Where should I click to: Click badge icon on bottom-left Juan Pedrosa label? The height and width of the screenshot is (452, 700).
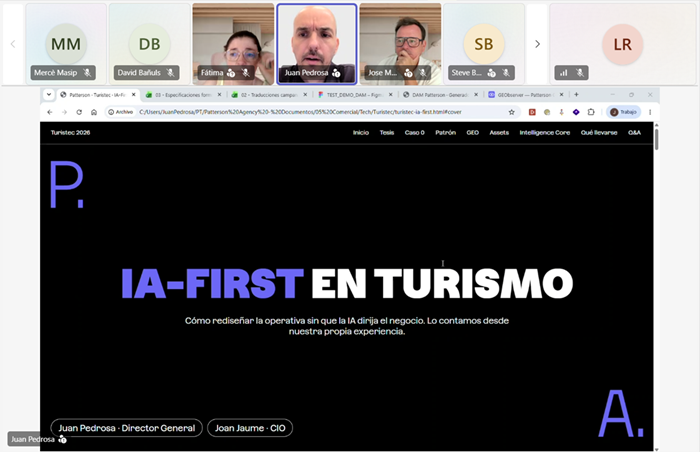(62, 439)
